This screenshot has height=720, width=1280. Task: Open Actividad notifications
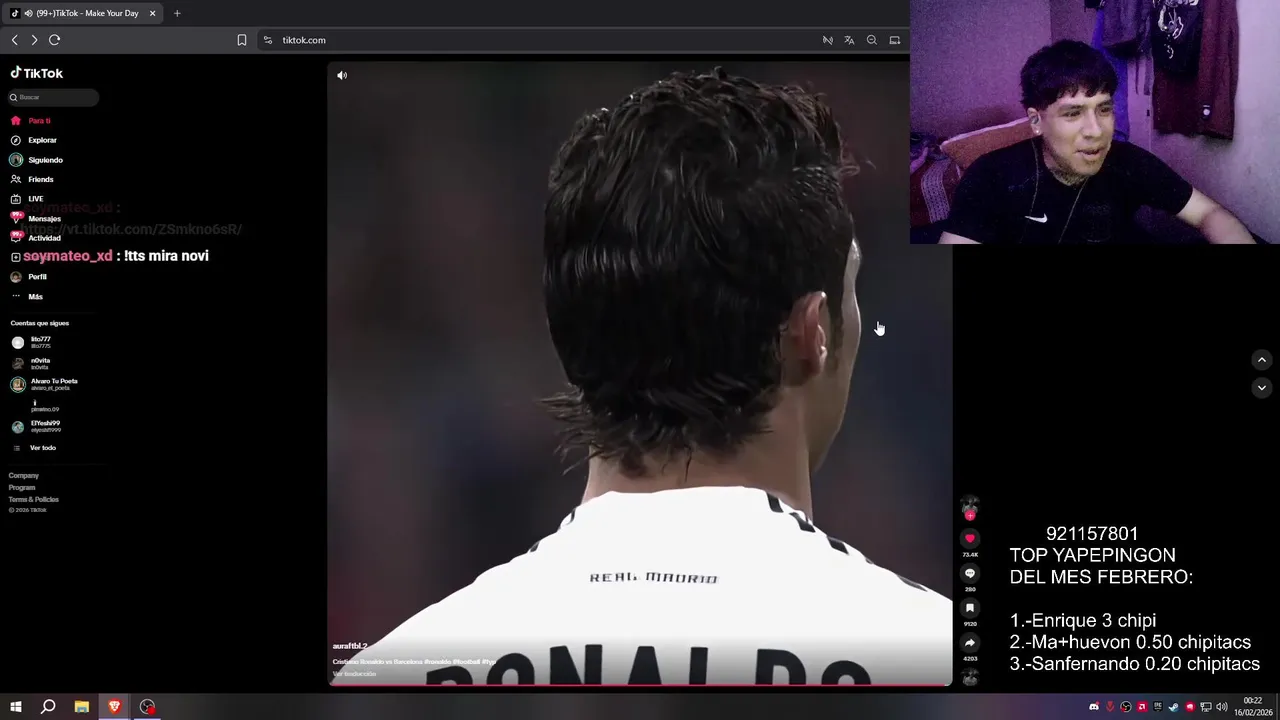click(36, 238)
